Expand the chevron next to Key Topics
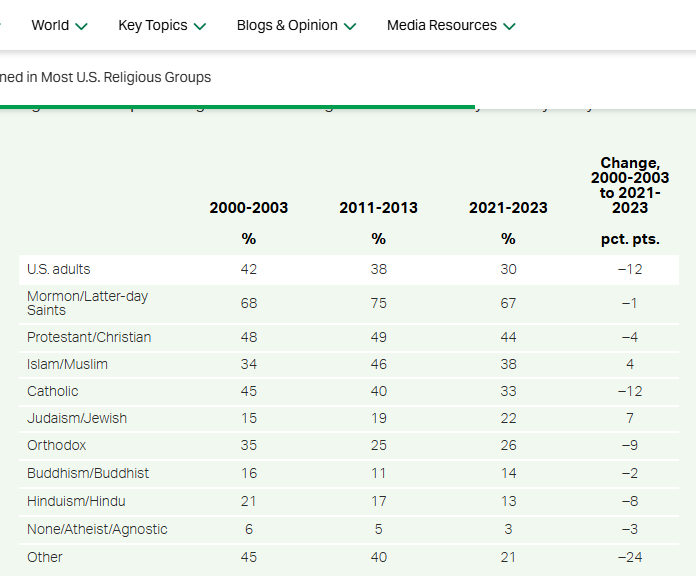 pos(200,27)
